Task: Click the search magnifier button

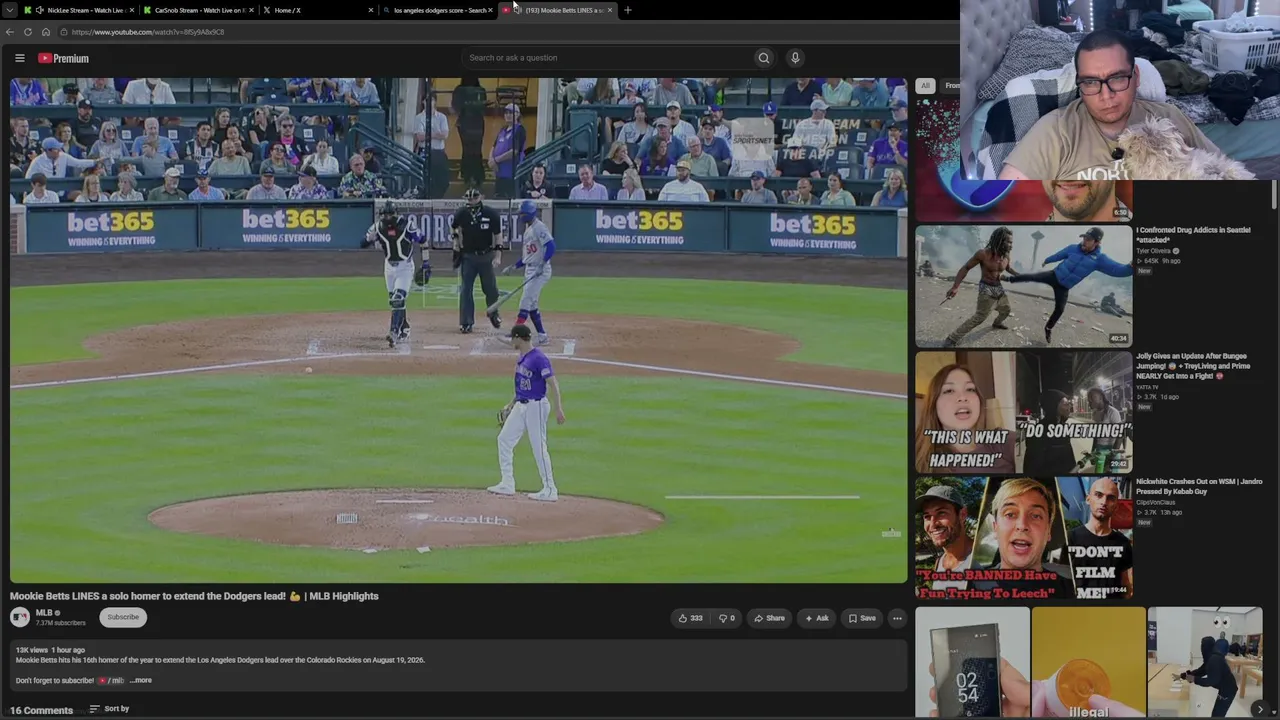Action: (x=764, y=58)
